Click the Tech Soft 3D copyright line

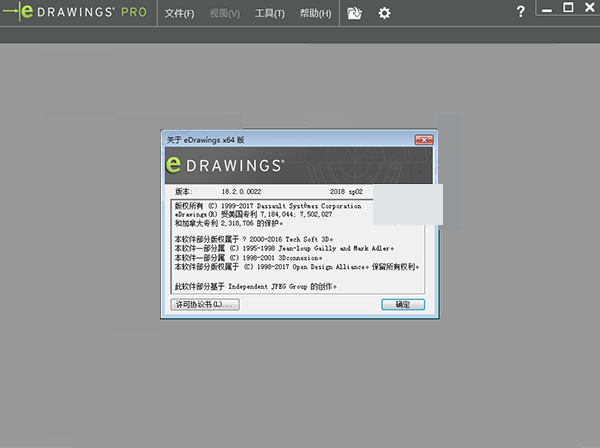pos(254,239)
